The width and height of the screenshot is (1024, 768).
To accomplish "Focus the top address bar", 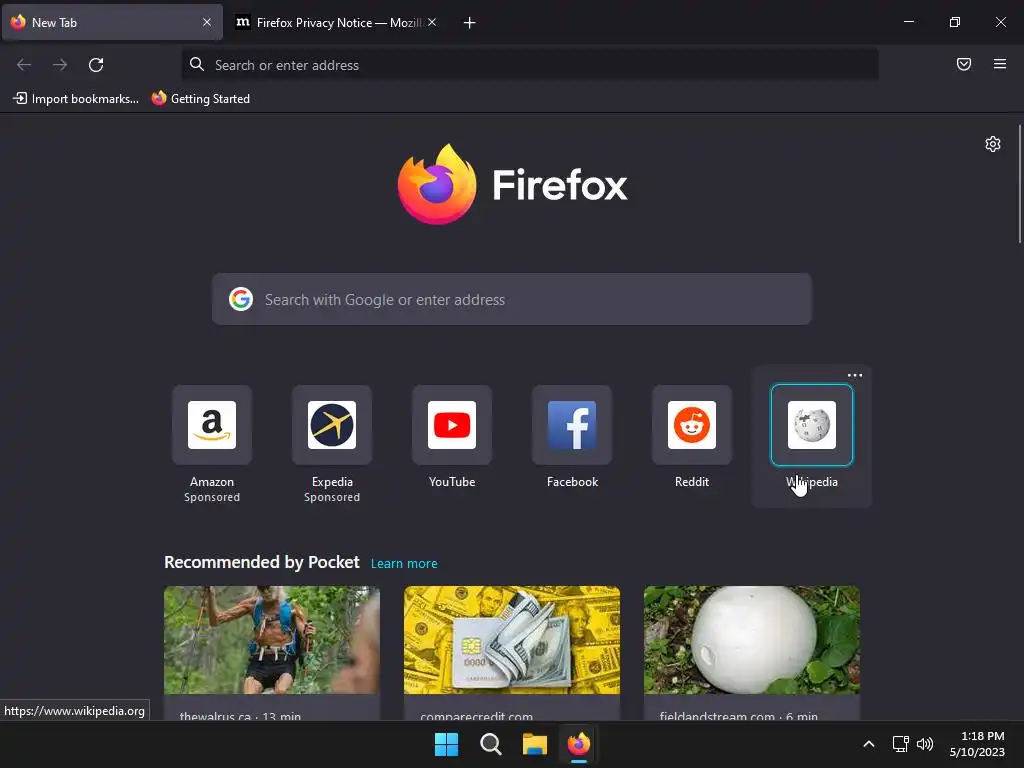I will coord(530,65).
